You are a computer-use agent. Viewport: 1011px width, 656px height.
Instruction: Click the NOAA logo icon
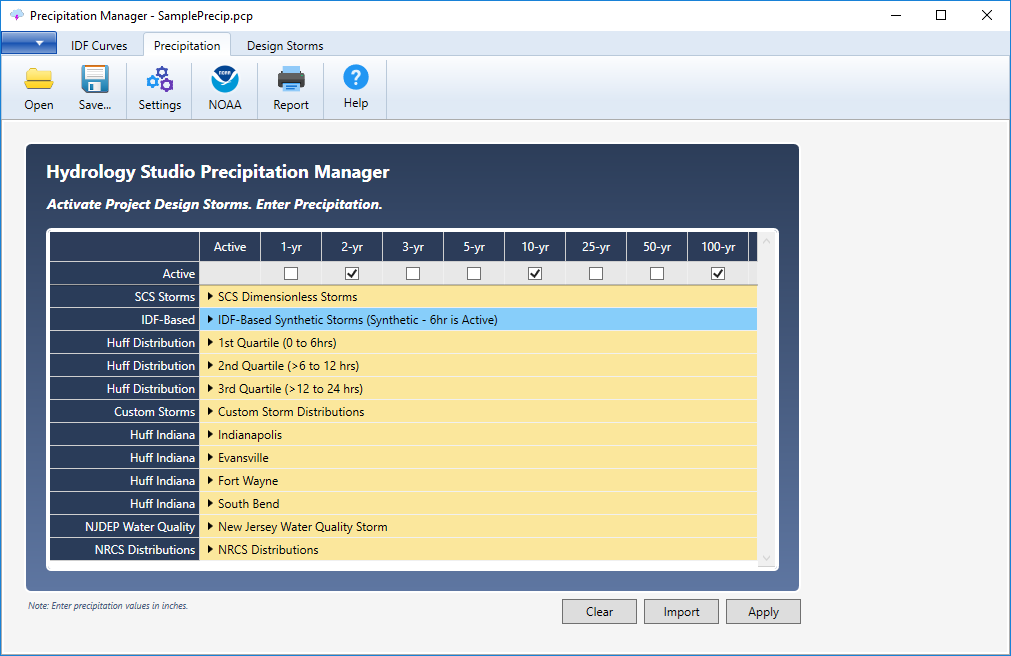pyautogui.click(x=225, y=79)
